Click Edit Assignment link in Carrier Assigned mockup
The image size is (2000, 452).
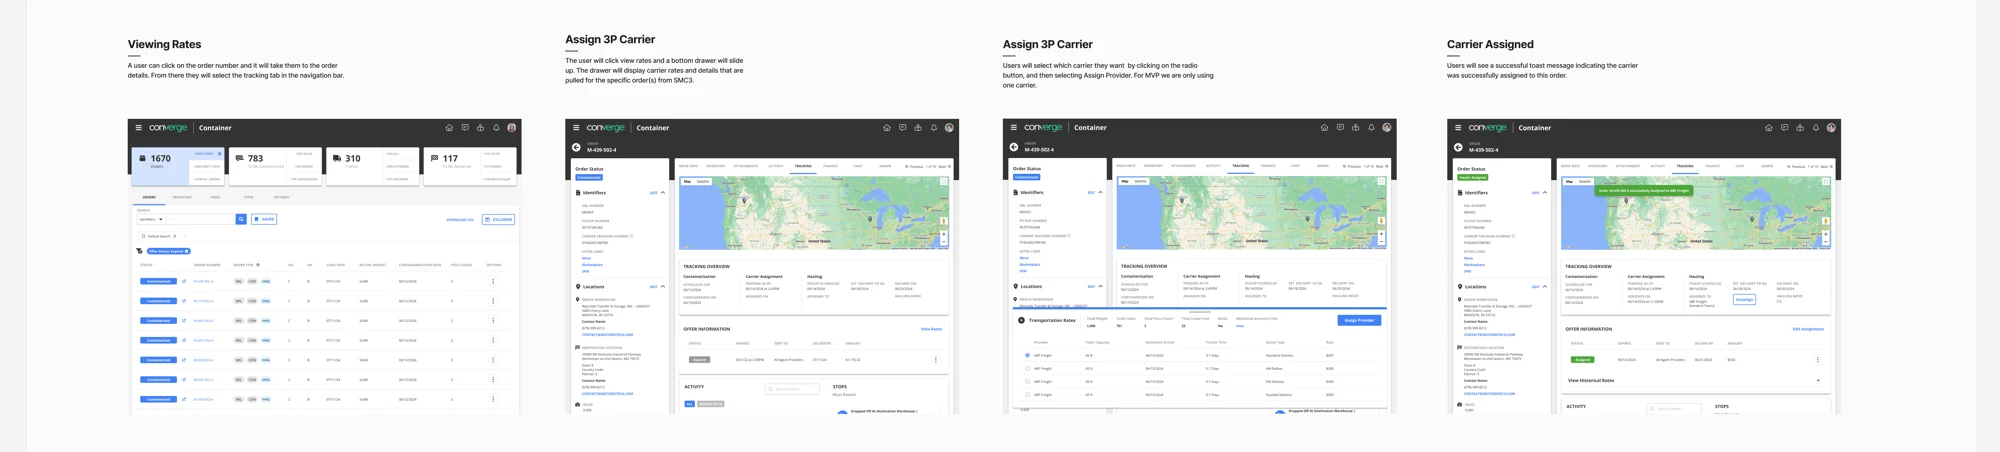pyautogui.click(x=1808, y=329)
